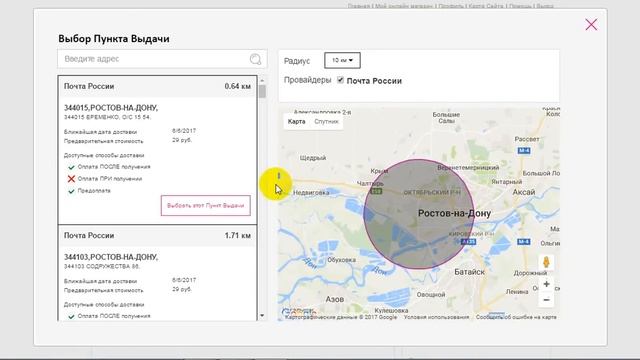This screenshot has width=640, height=360.
Task: Open the Радиус '10 км' dropdown
Action: click(x=342, y=60)
